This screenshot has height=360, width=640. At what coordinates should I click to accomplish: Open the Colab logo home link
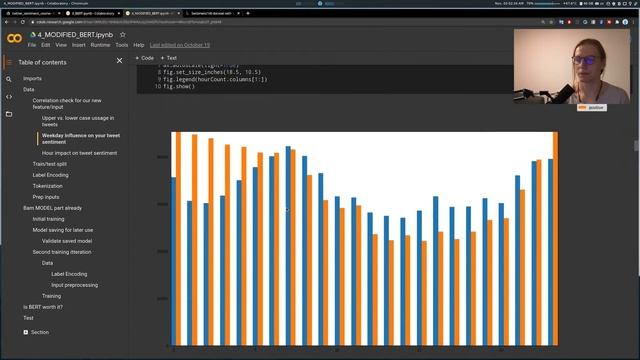click(14, 38)
